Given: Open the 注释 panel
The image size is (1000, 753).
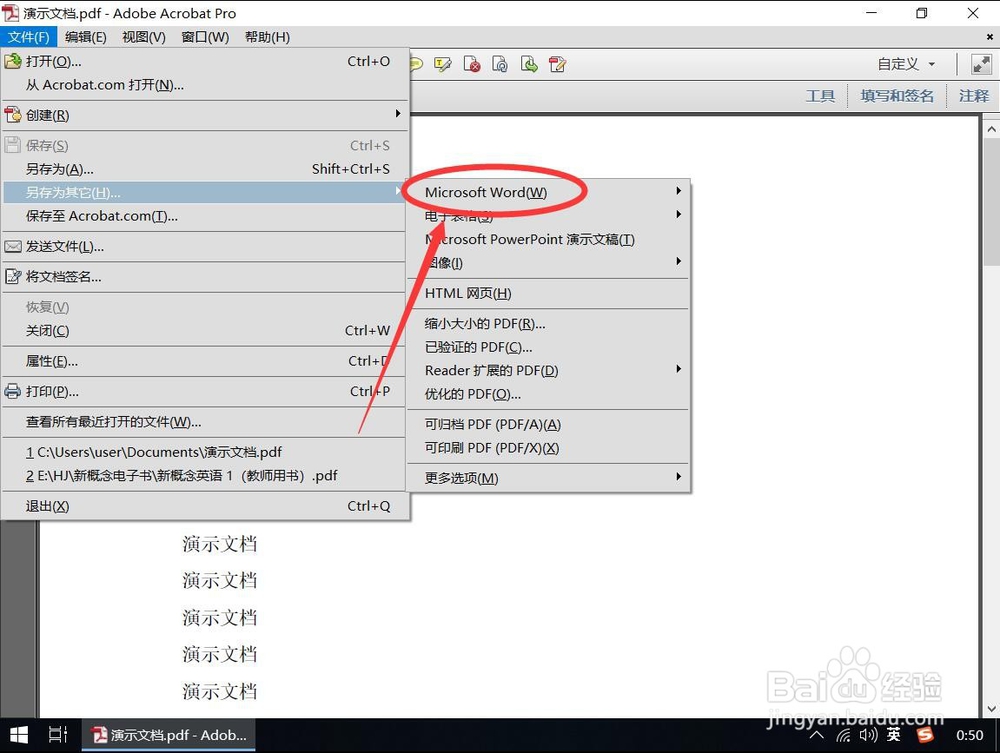Looking at the screenshot, I should point(974,95).
